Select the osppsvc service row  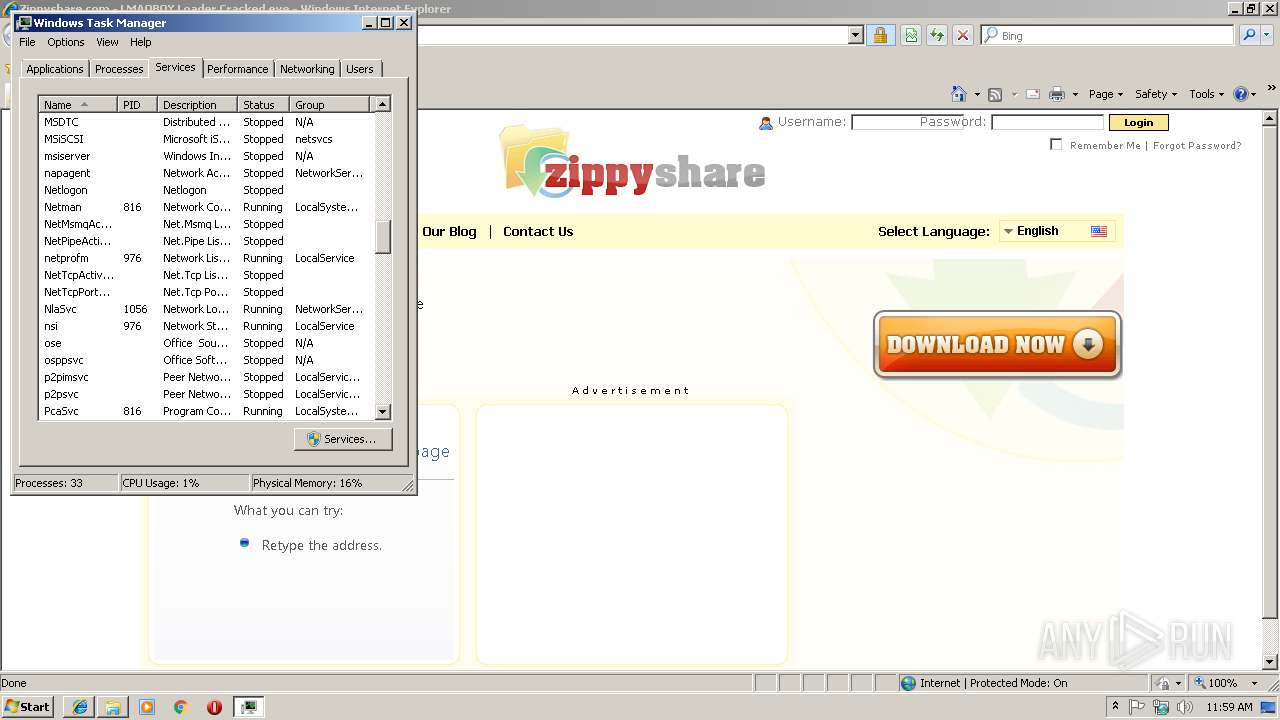pyautogui.click(x=207, y=360)
